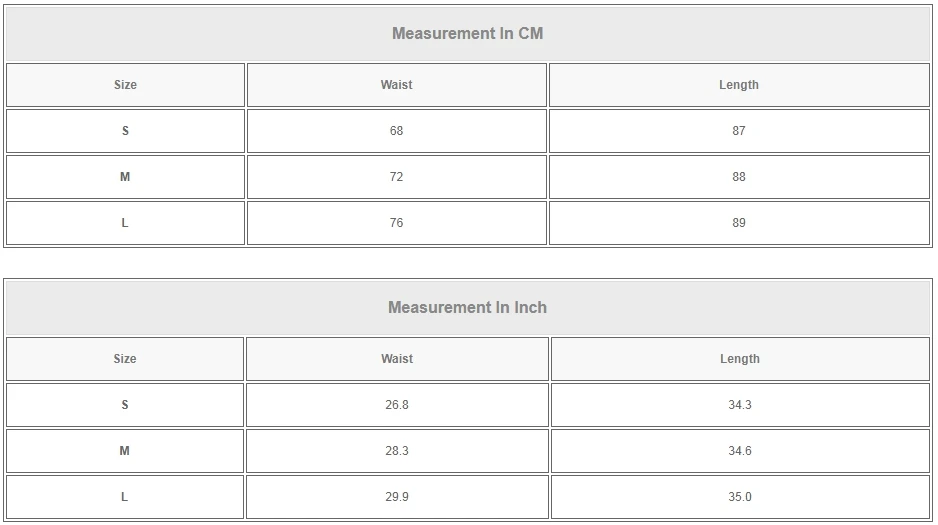
Task: Select the Waist column header in Inch table
Action: [397, 359]
